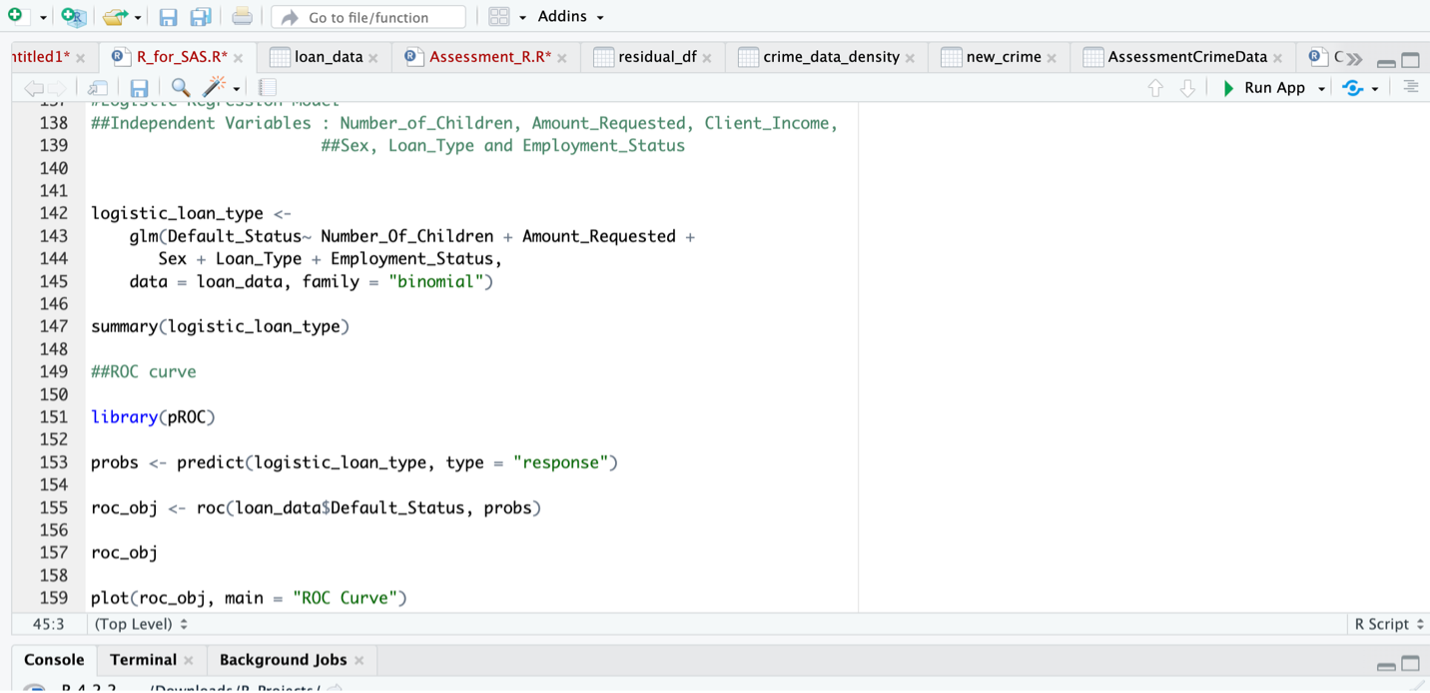Click the main toolbar Save icon
The image size is (1430, 693).
pos(168,17)
